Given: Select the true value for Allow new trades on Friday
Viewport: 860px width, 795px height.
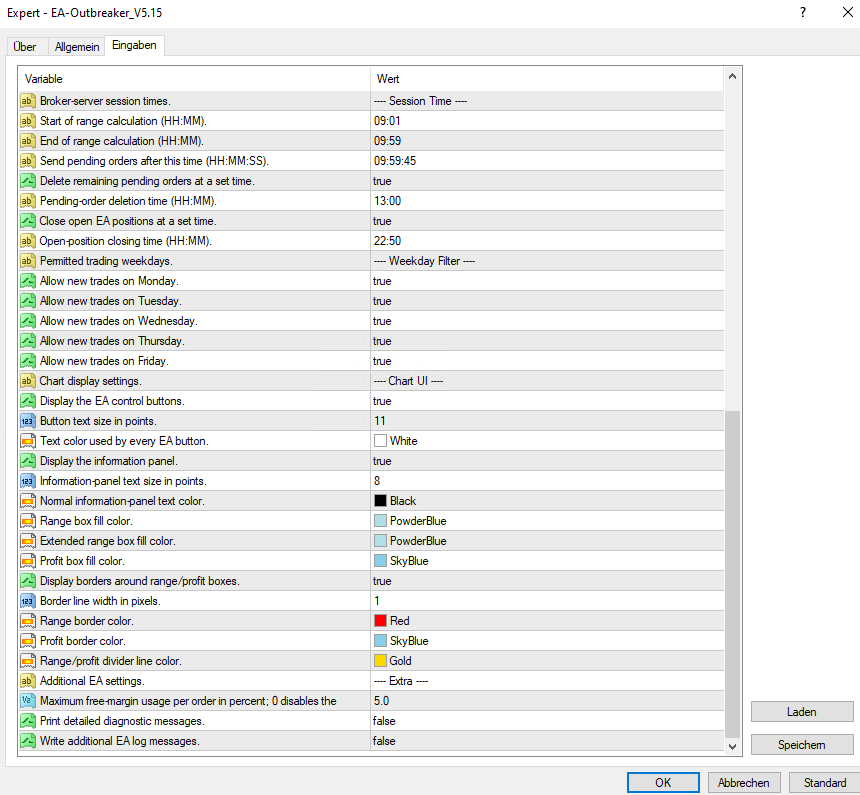Looking at the screenshot, I should coord(382,361).
